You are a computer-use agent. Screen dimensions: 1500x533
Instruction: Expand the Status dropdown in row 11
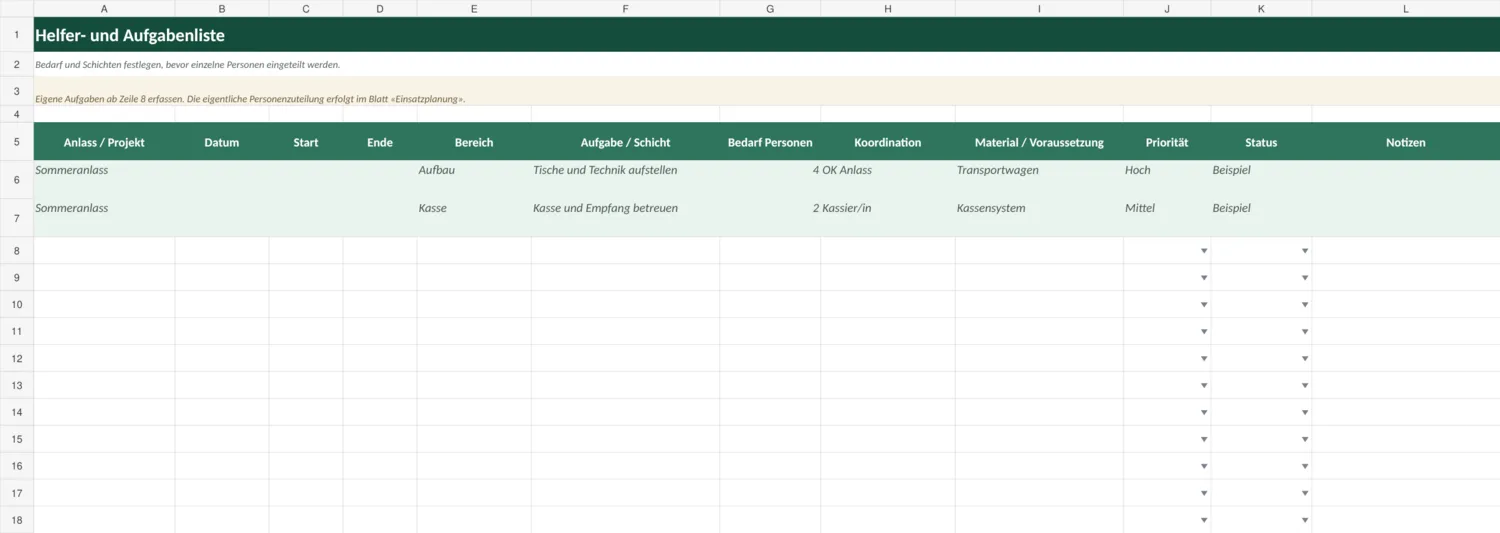(x=1305, y=332)
